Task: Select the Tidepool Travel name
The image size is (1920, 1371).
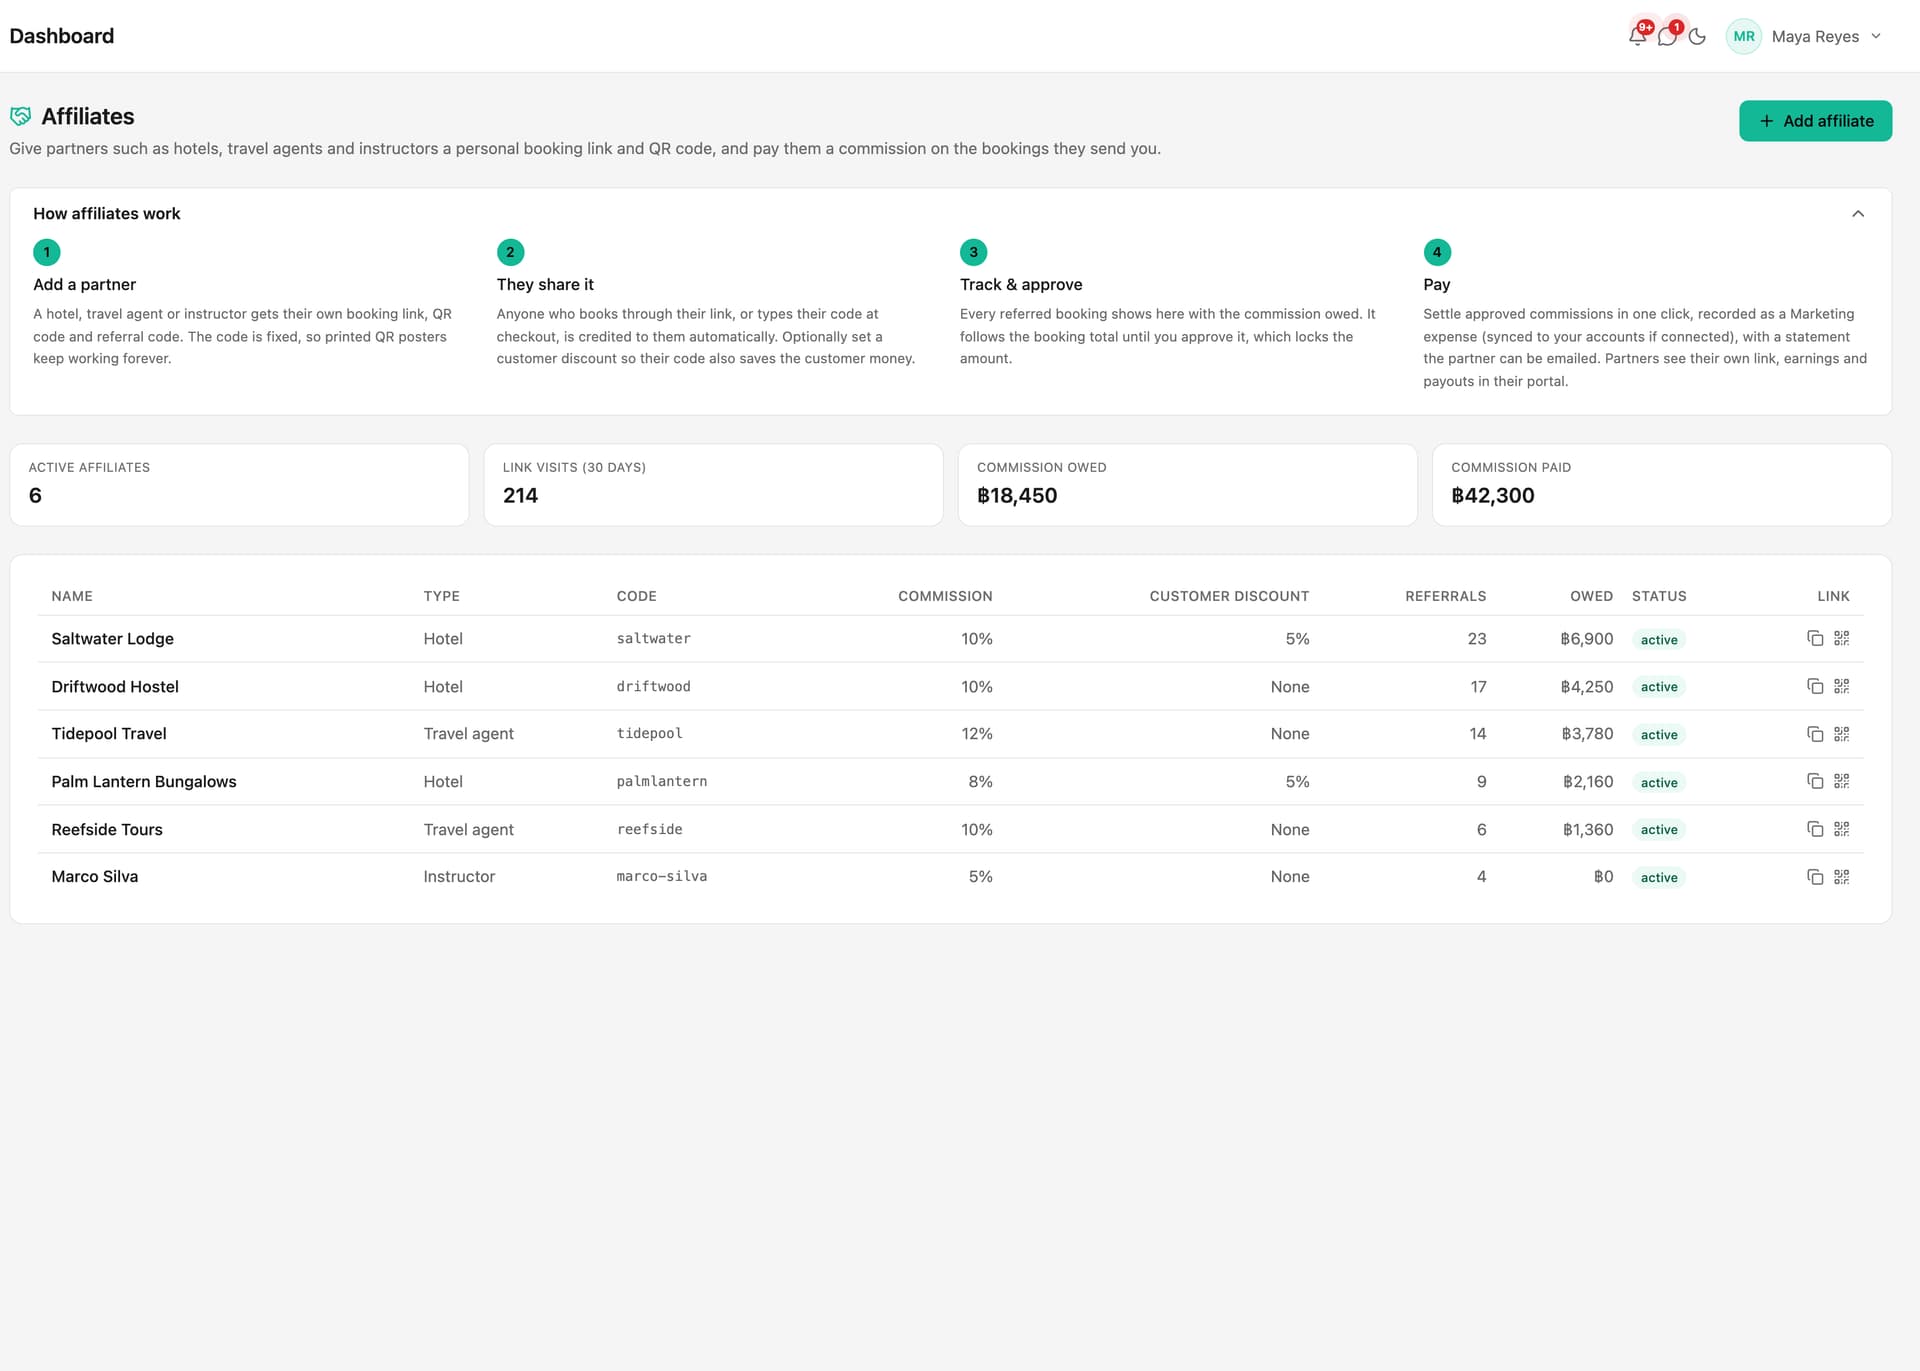Action: click(109, 734)
